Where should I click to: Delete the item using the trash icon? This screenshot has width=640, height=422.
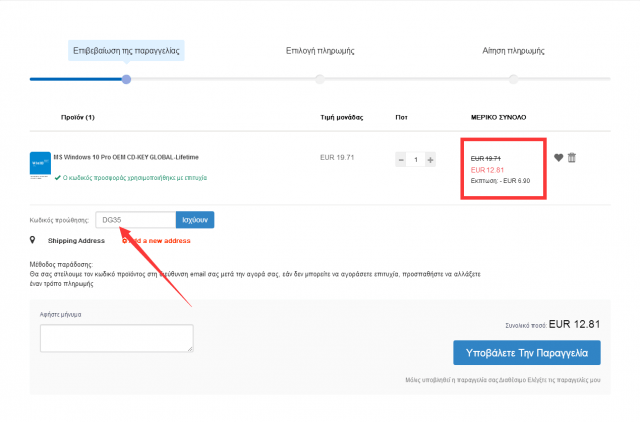point(572,157)
